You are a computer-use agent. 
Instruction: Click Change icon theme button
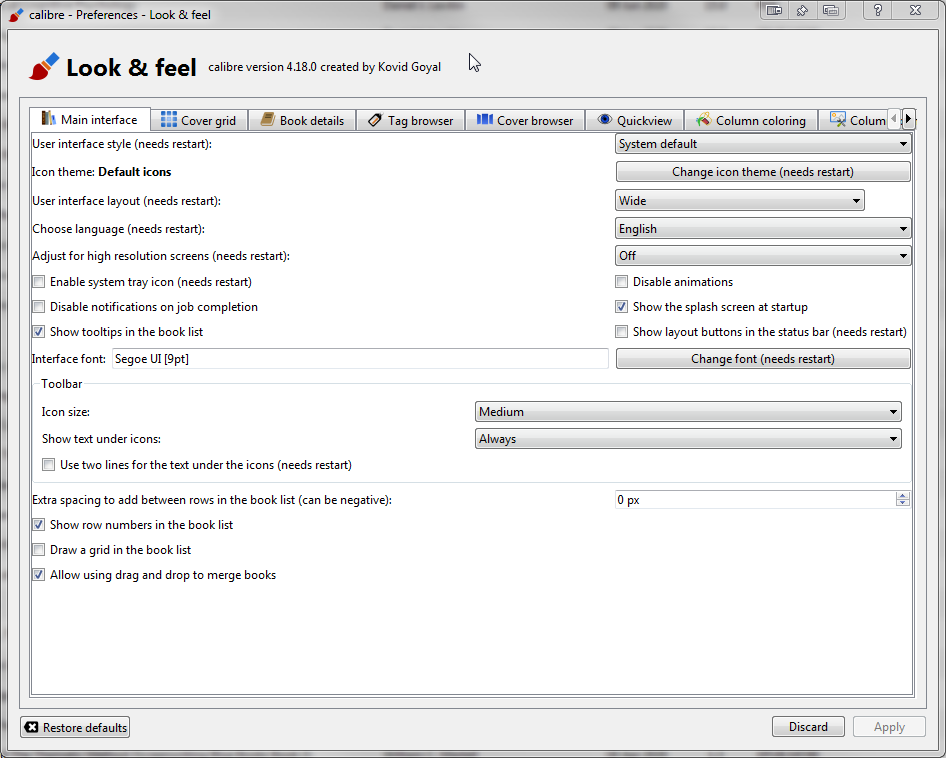(x=763, y=172)
